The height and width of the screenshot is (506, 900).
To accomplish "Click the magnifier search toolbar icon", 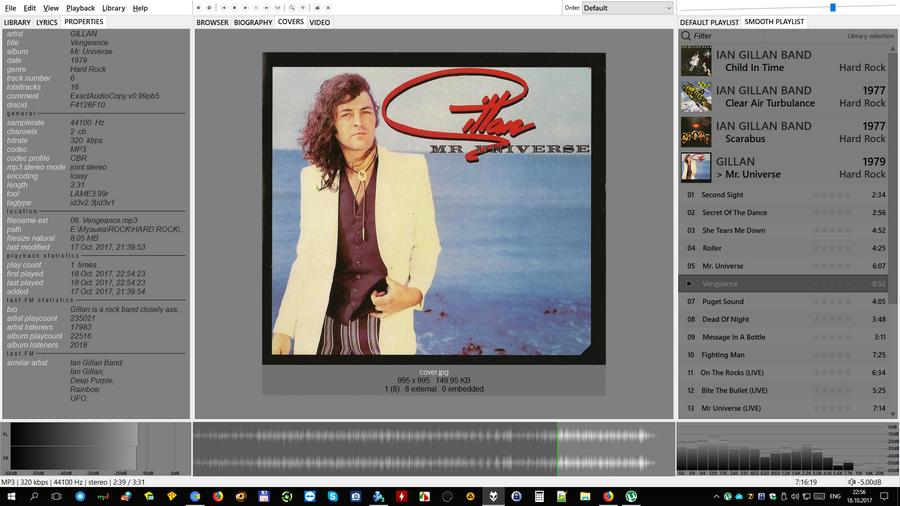I will (x=292, y=8).
